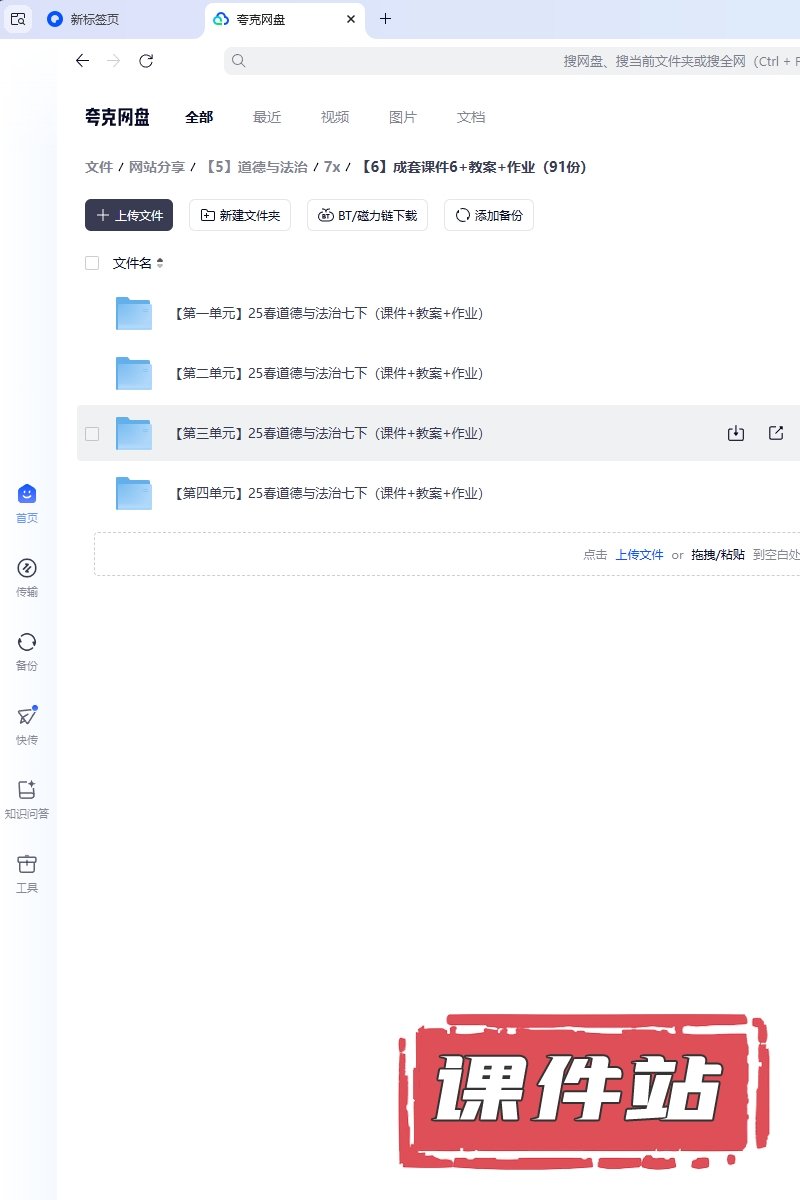Viewport: 800px width, 1200px height.
Task: Open the 【第一单元】 folder
Action: click(x=328, y=313)
